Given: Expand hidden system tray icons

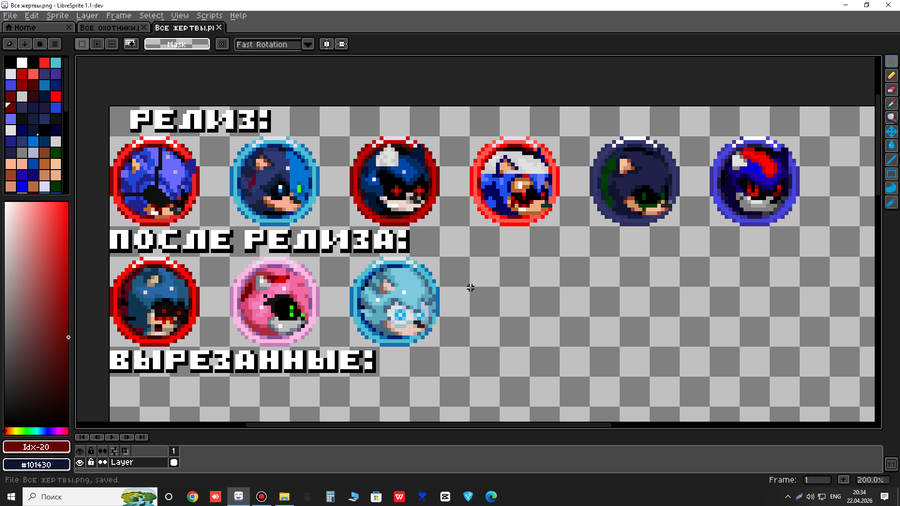Looking at the screenshot, I should coord(788,496).
